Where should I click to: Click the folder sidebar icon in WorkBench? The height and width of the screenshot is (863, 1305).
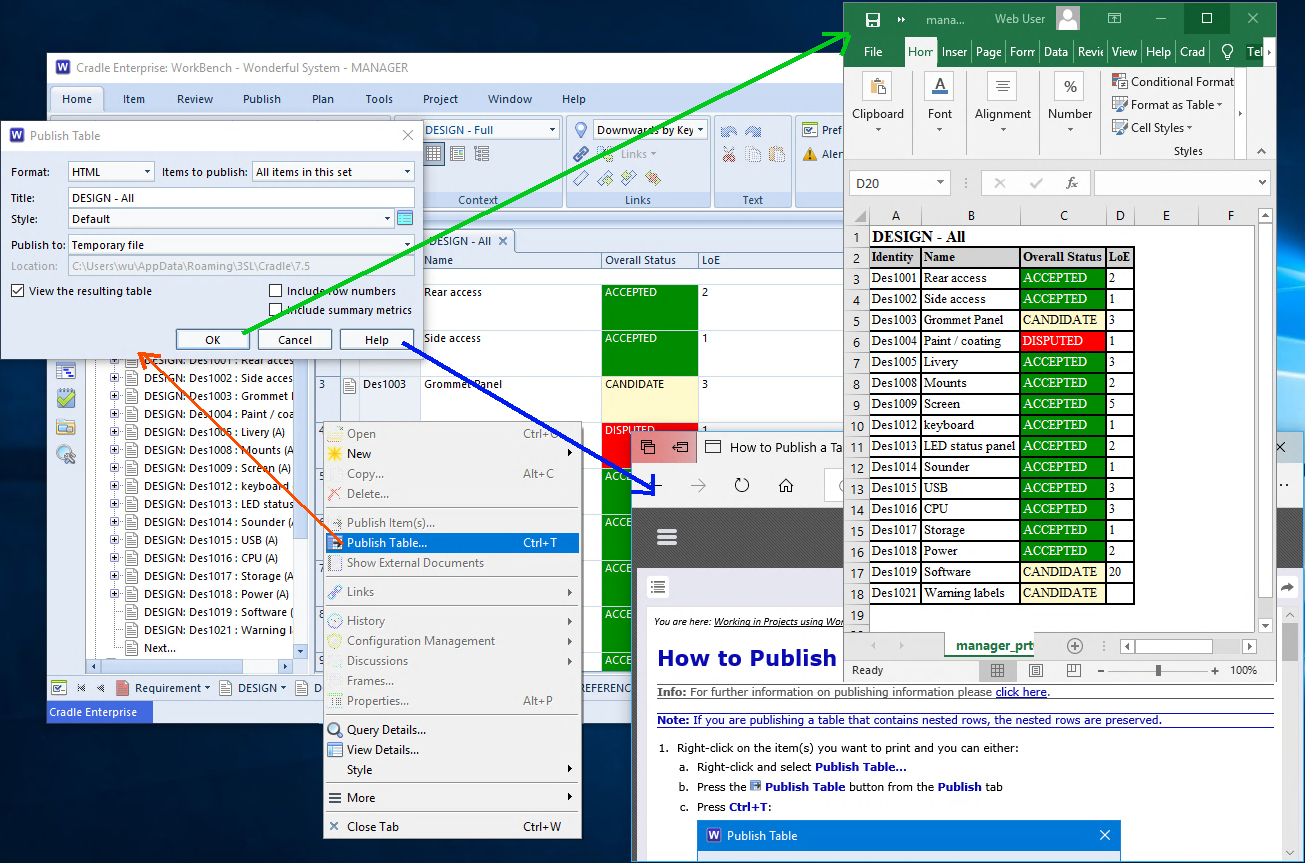(x=66, y=427)
